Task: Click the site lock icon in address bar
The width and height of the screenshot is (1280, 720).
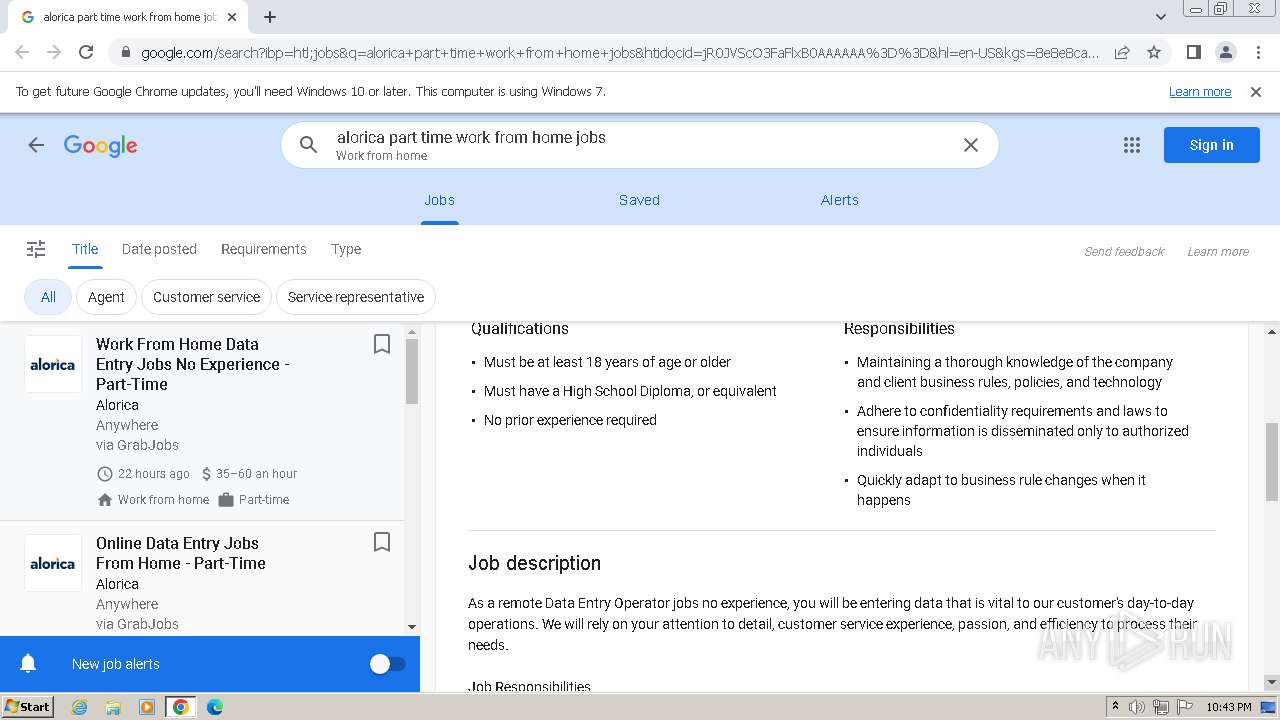Action: 125,52
